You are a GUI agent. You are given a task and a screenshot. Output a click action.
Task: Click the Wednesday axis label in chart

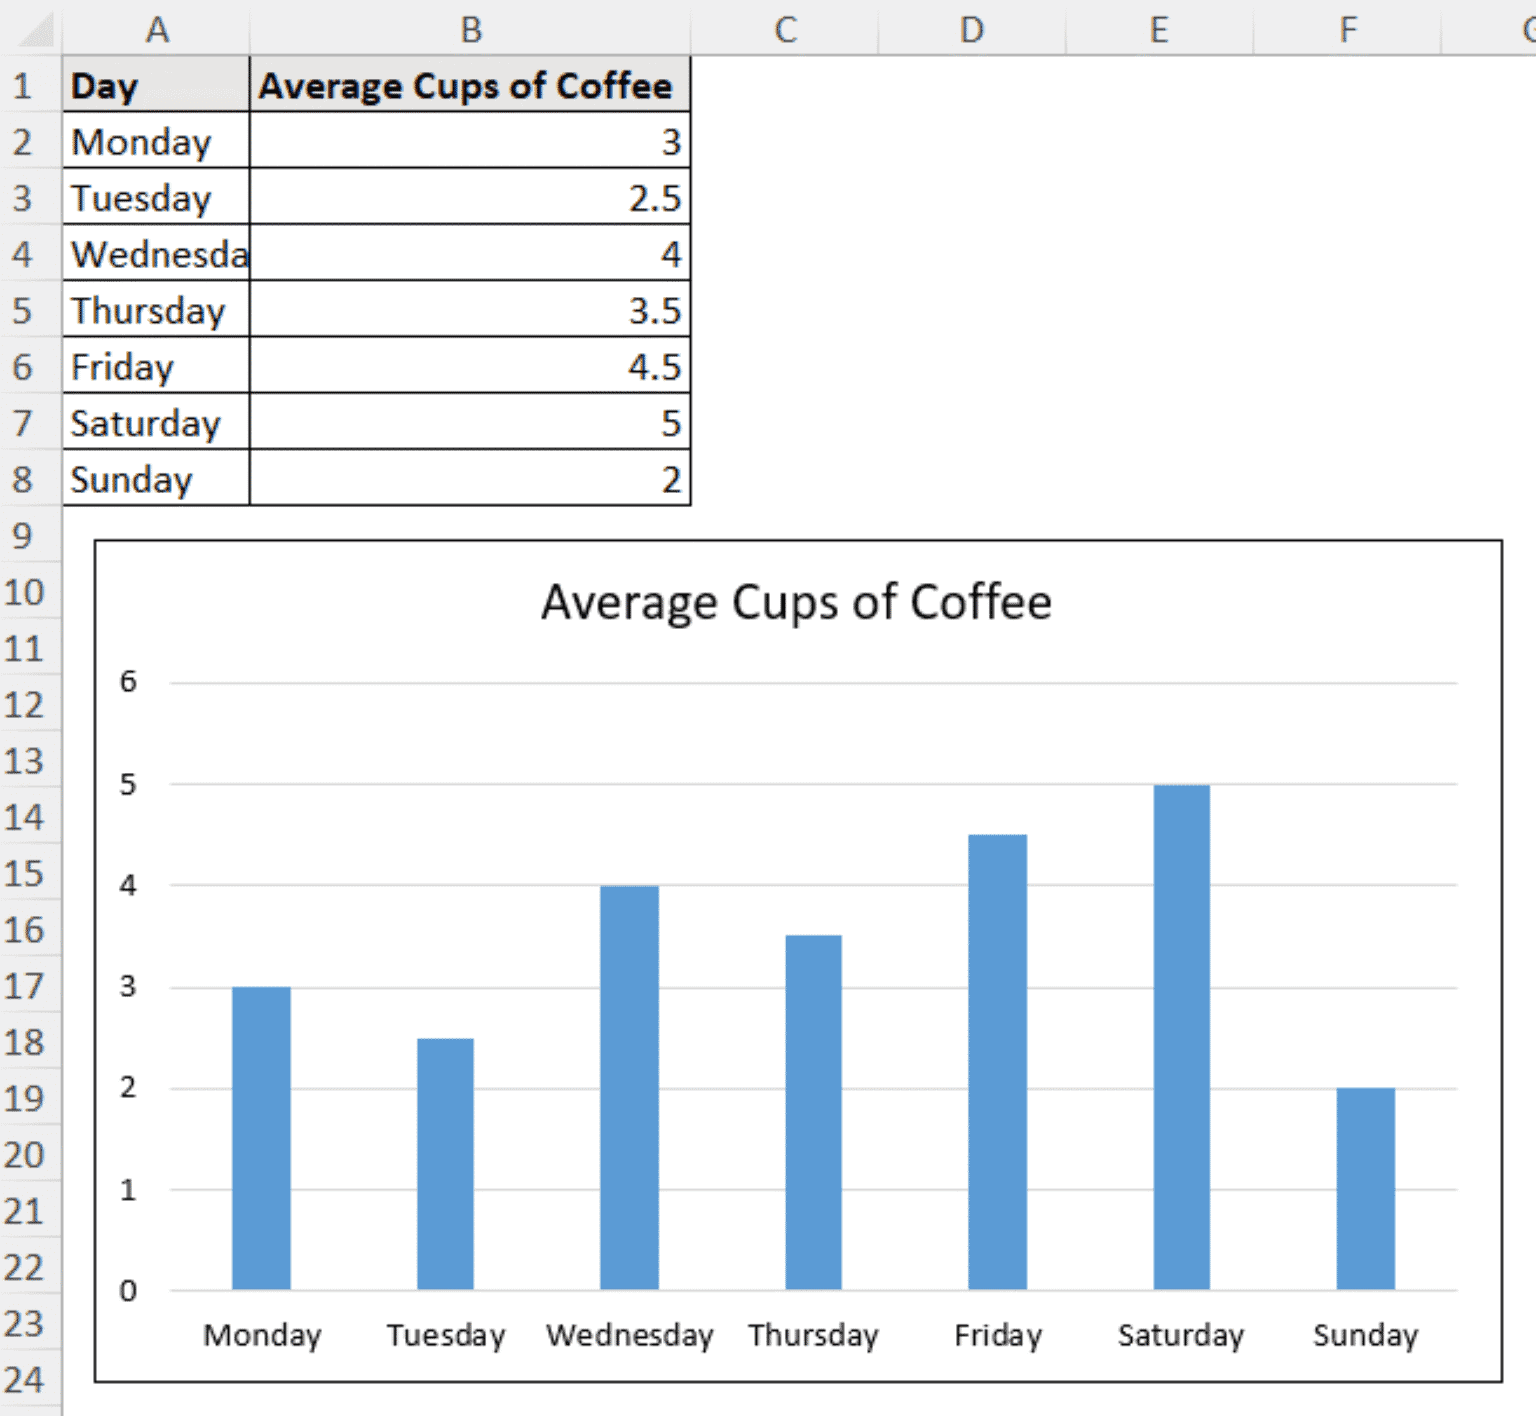(628, 1335)
